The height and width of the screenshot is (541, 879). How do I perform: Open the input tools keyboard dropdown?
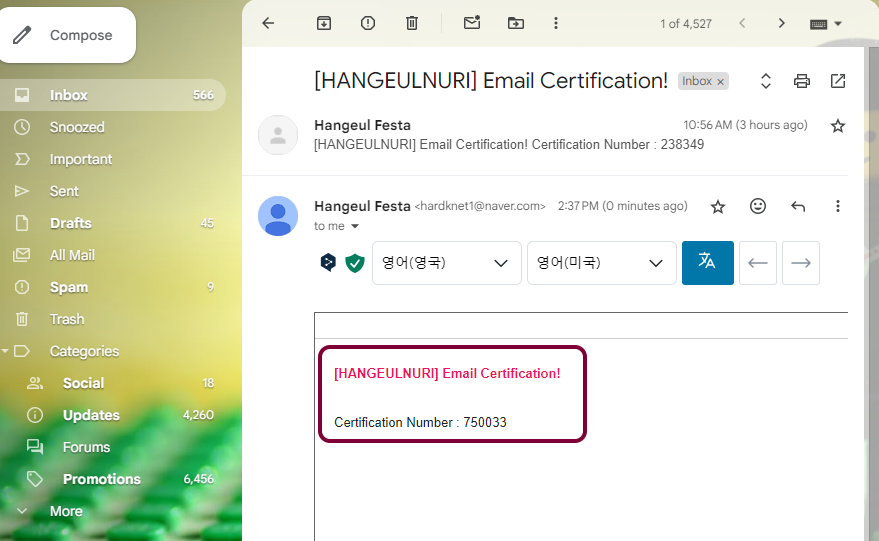point(826,24)
